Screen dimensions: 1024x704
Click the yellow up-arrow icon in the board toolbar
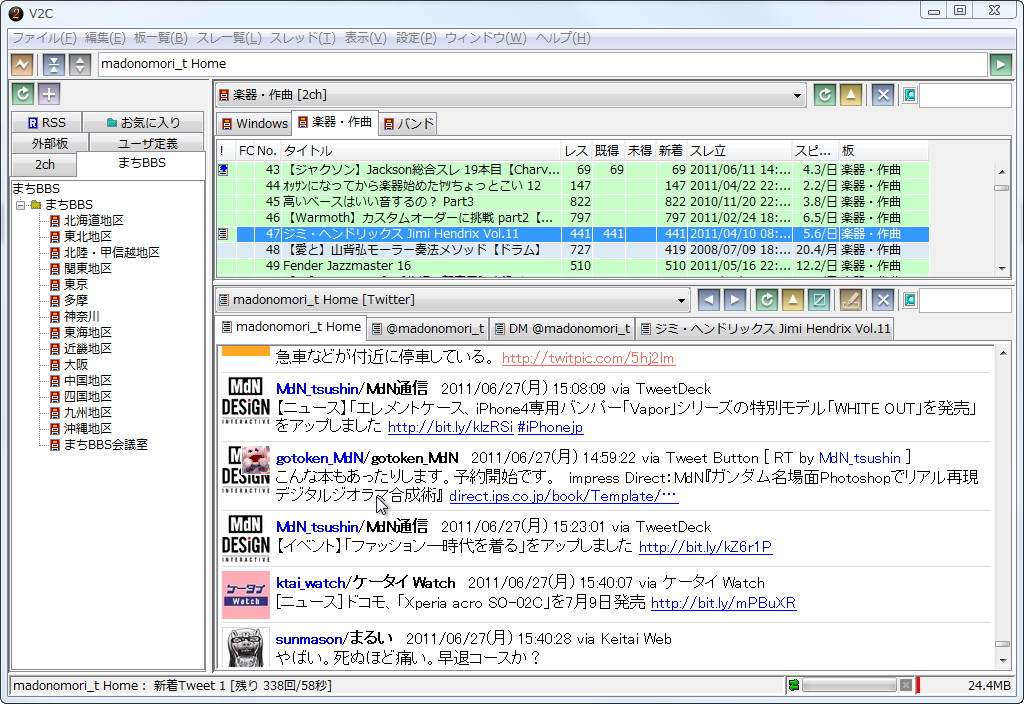click(851, 94)
